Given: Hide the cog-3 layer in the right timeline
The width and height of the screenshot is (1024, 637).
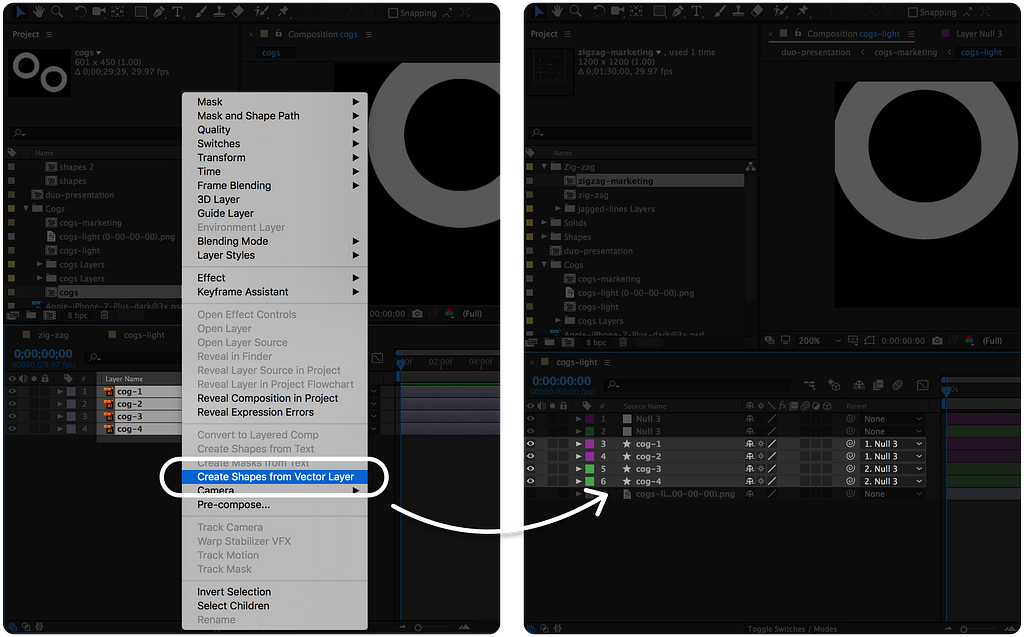Looking at the screenshot, I should click(x=530, y=468).
